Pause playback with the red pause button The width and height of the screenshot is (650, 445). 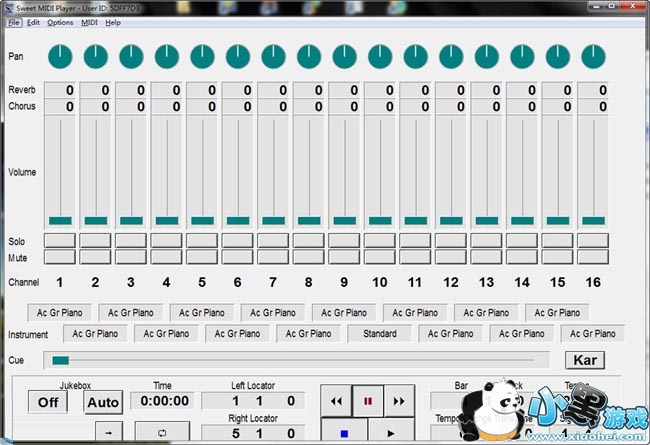[x=368, y=401]
